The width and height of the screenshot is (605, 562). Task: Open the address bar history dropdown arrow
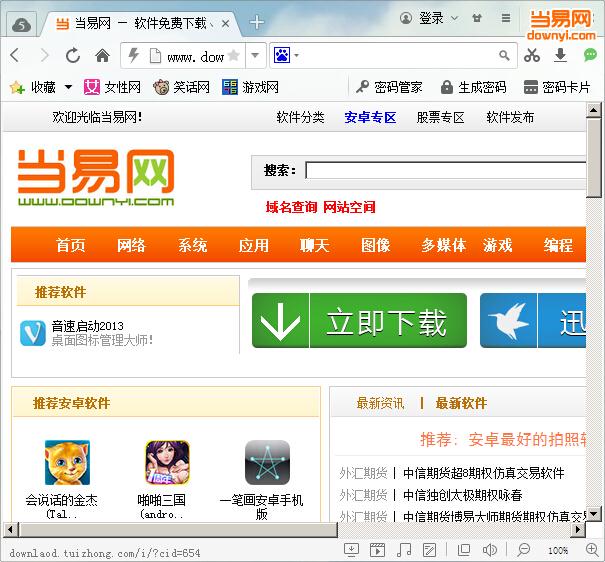click(x=255, y=56)
